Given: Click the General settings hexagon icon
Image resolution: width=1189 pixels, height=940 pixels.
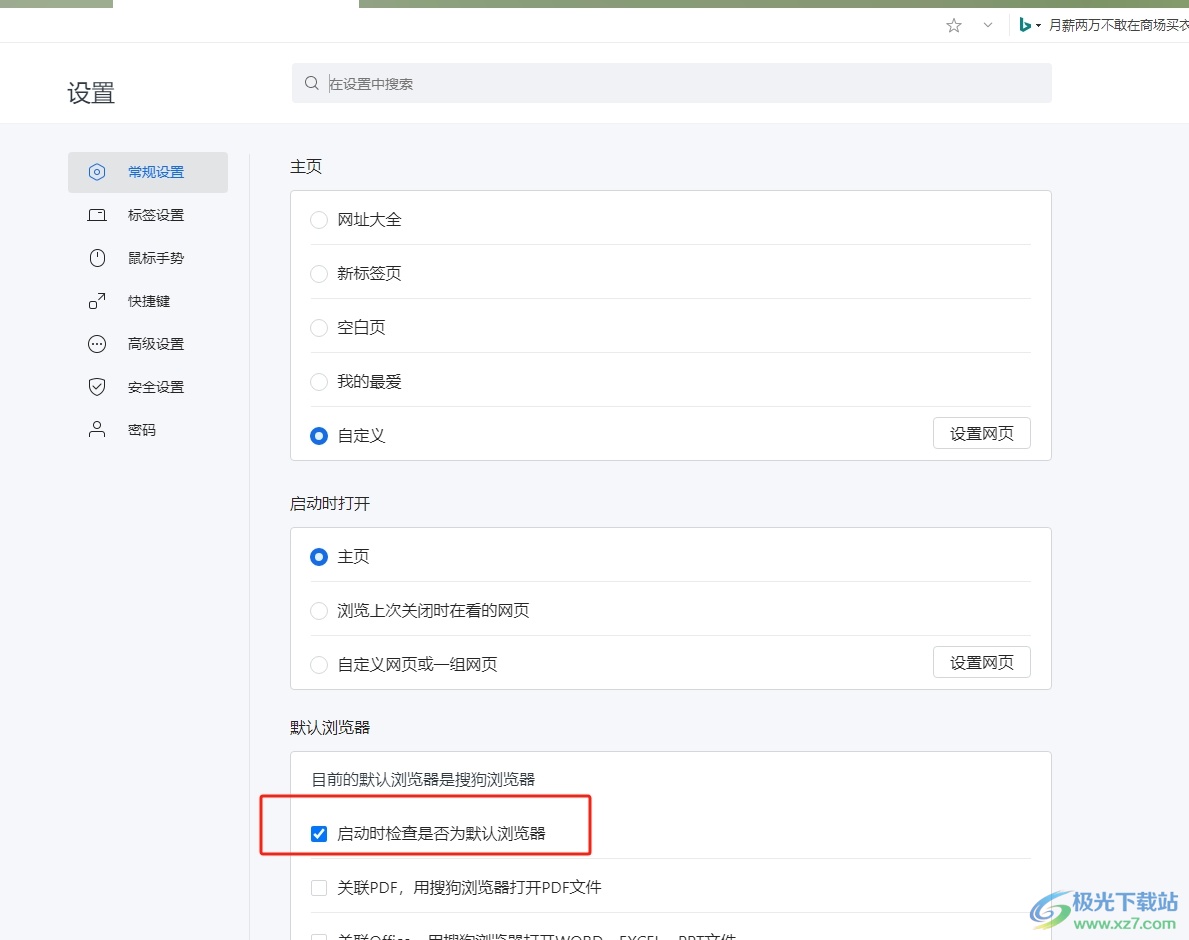Looking at the screenshot, I should coord(97,172).
